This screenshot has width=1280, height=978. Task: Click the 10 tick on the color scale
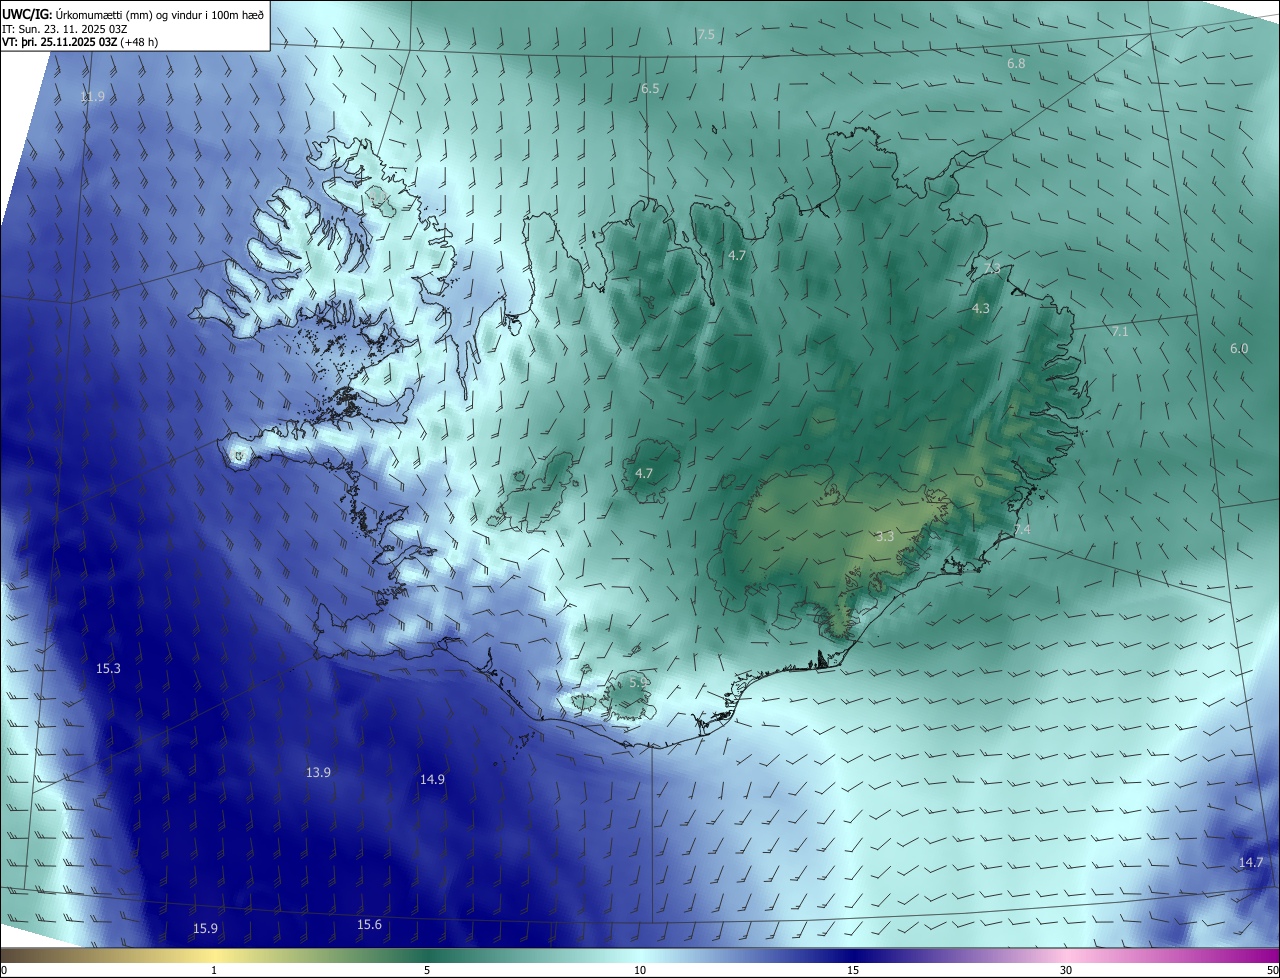(x=640, y=970)
